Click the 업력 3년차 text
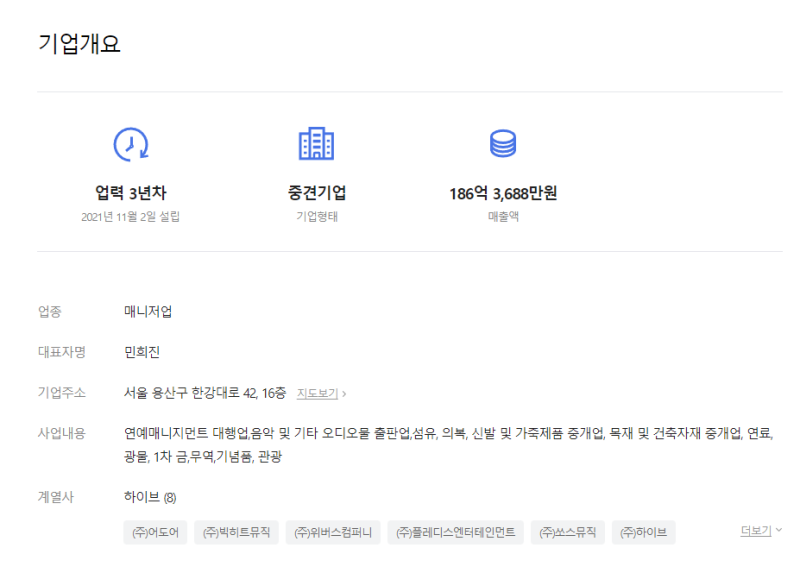 (131, 194)
